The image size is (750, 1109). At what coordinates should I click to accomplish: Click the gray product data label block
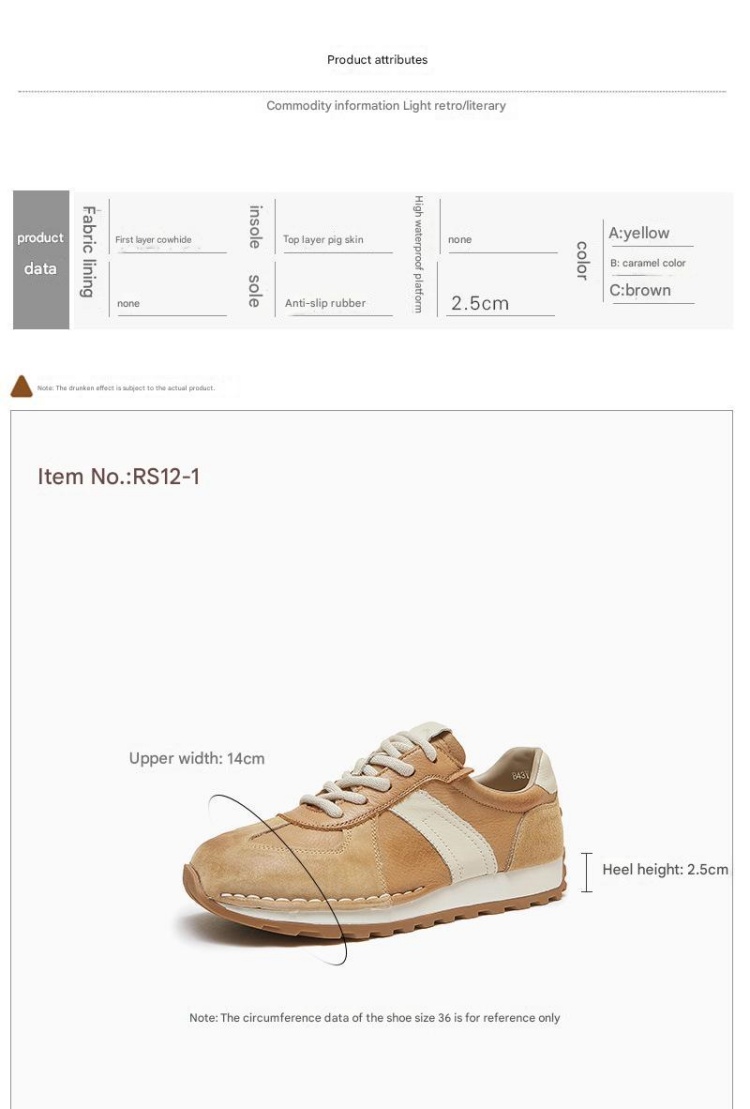[x=41, y=260]
